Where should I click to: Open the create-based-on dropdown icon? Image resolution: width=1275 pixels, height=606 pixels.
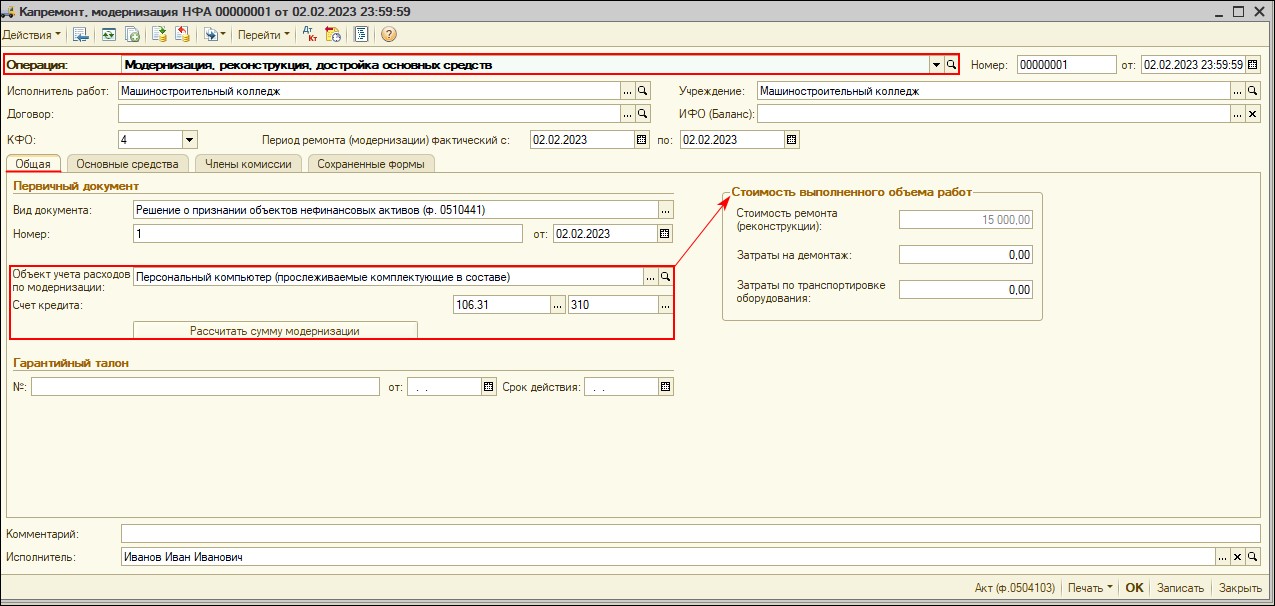[x=214, y=35]
